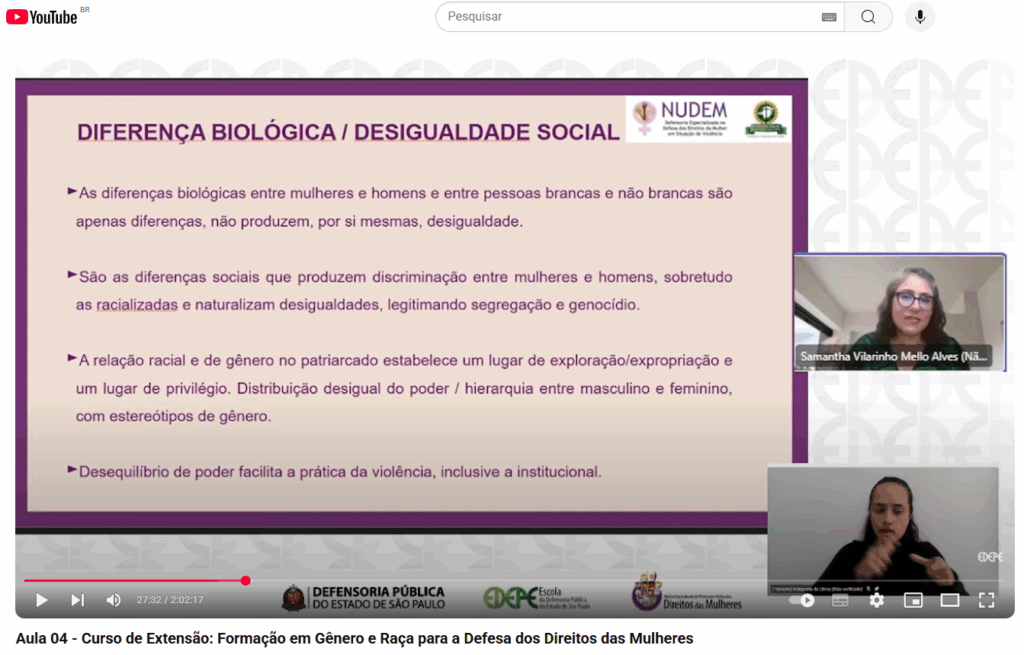Play the paused video
The image size is (1024, 655).
click(41, 600)
